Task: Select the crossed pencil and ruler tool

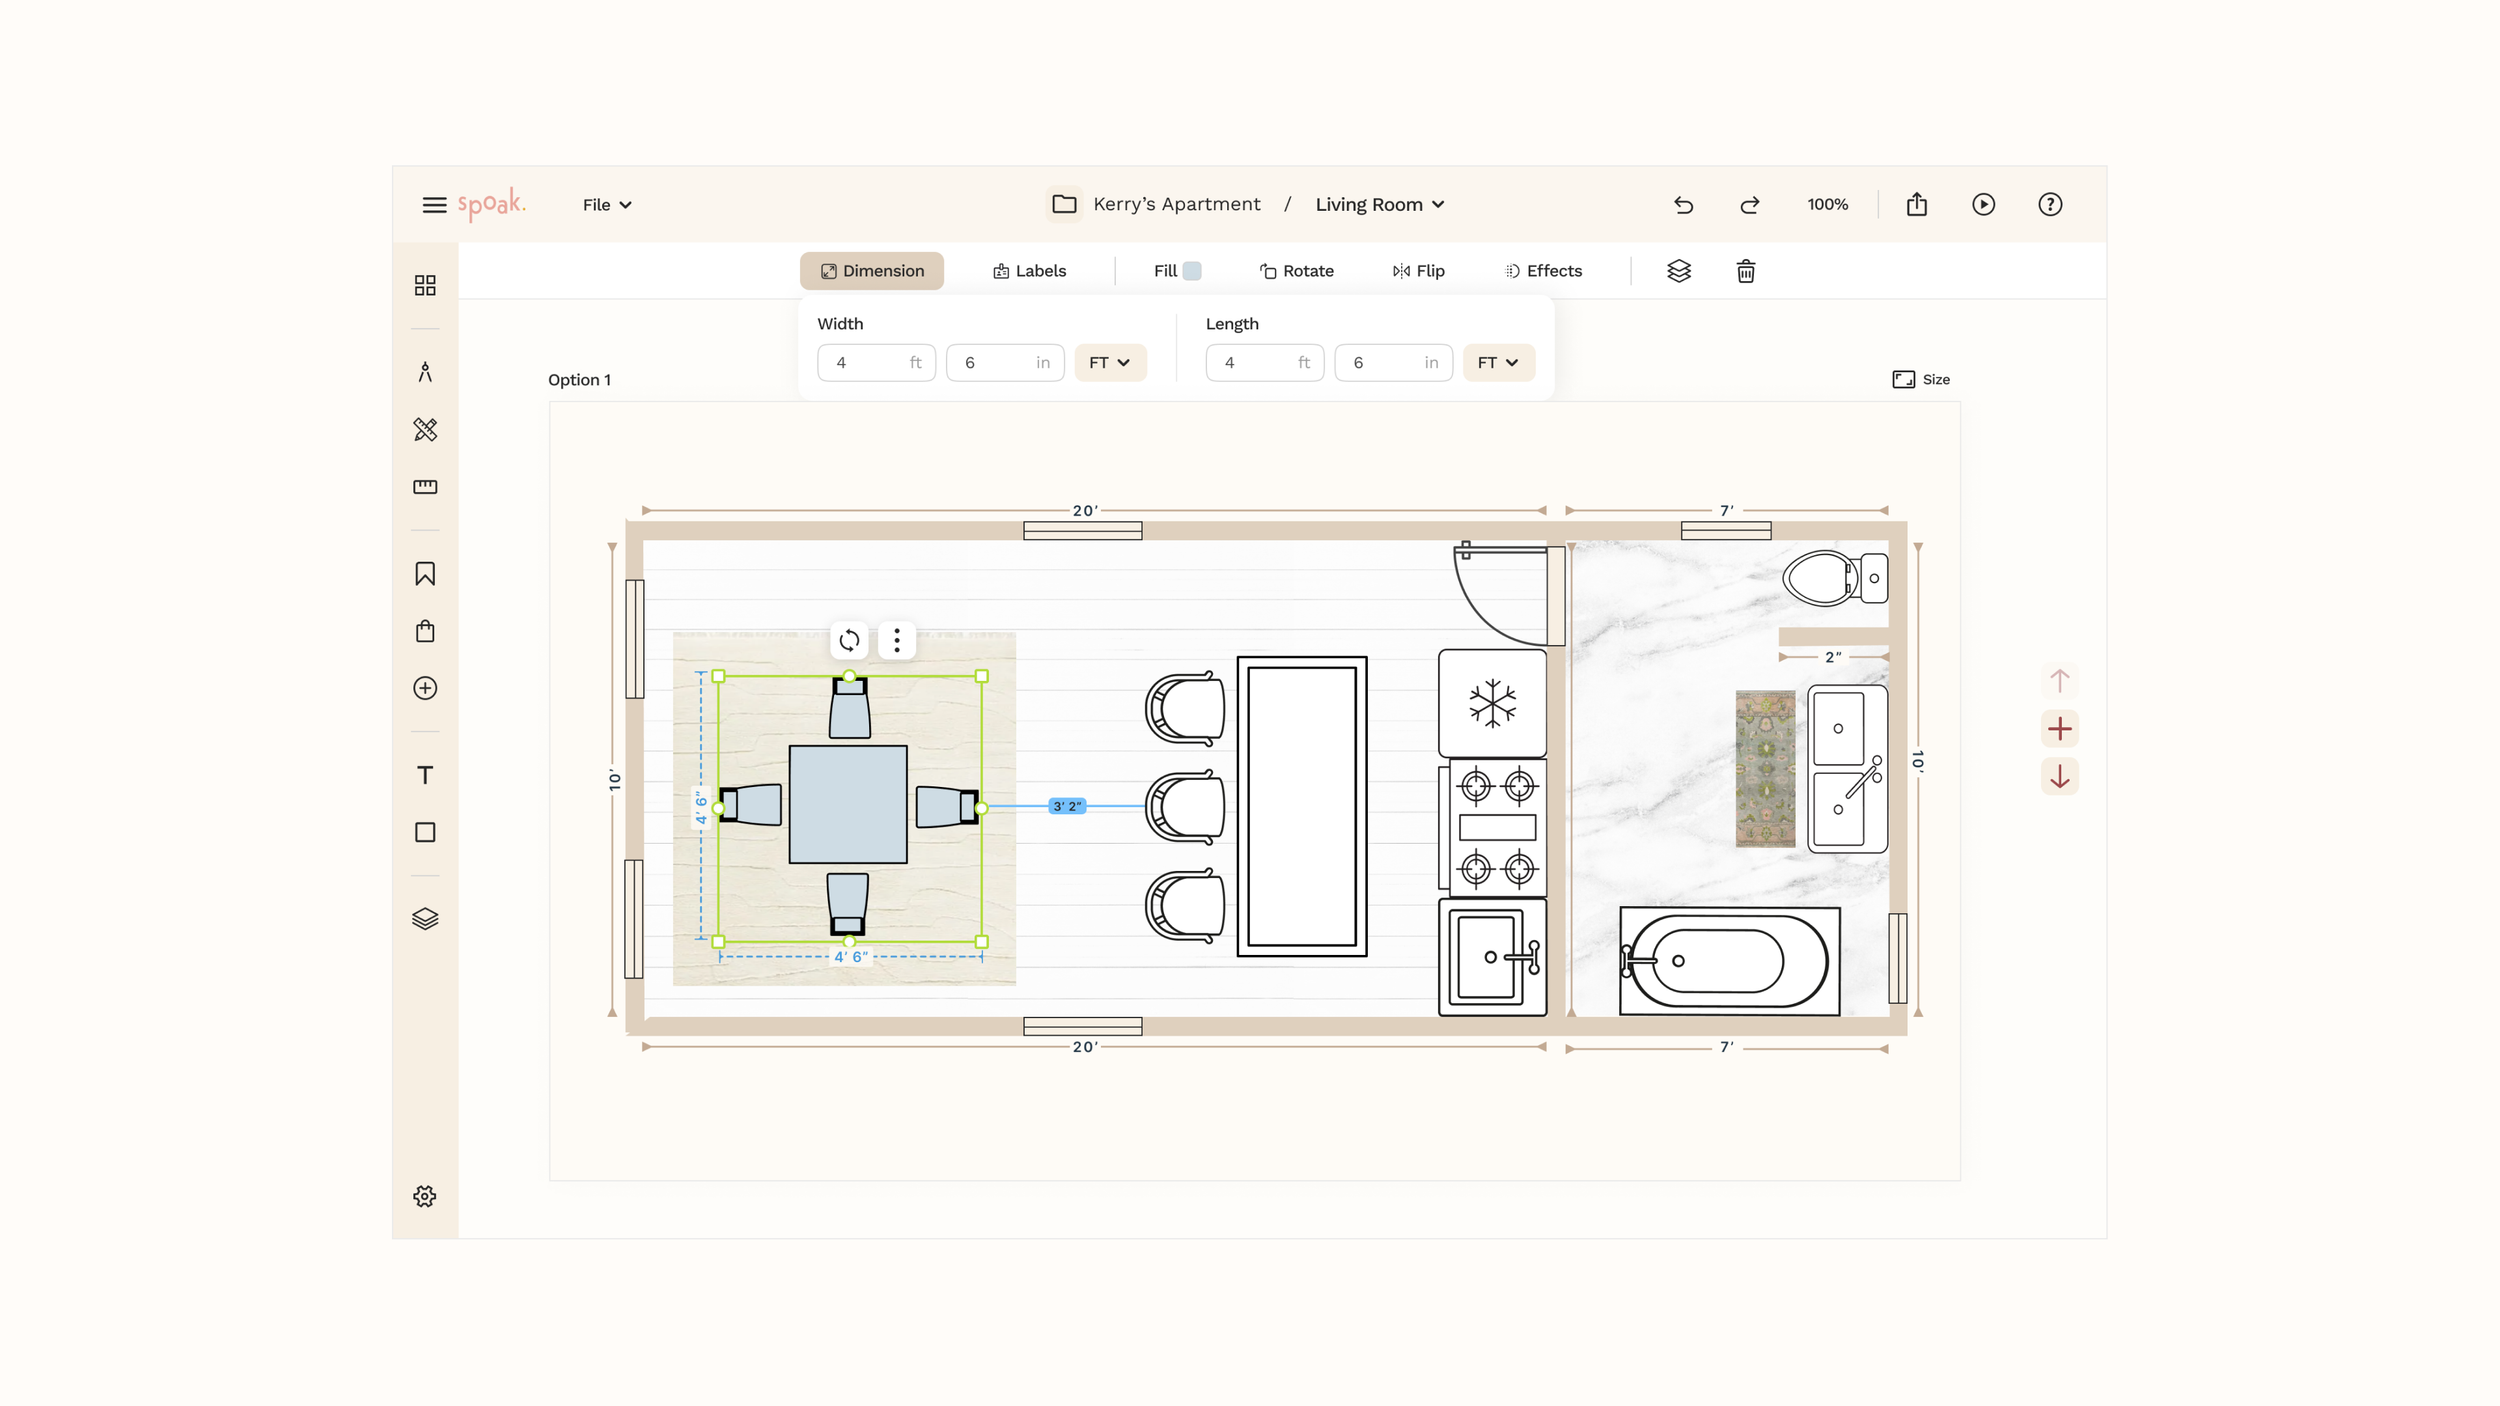Action: pos(425,429)
